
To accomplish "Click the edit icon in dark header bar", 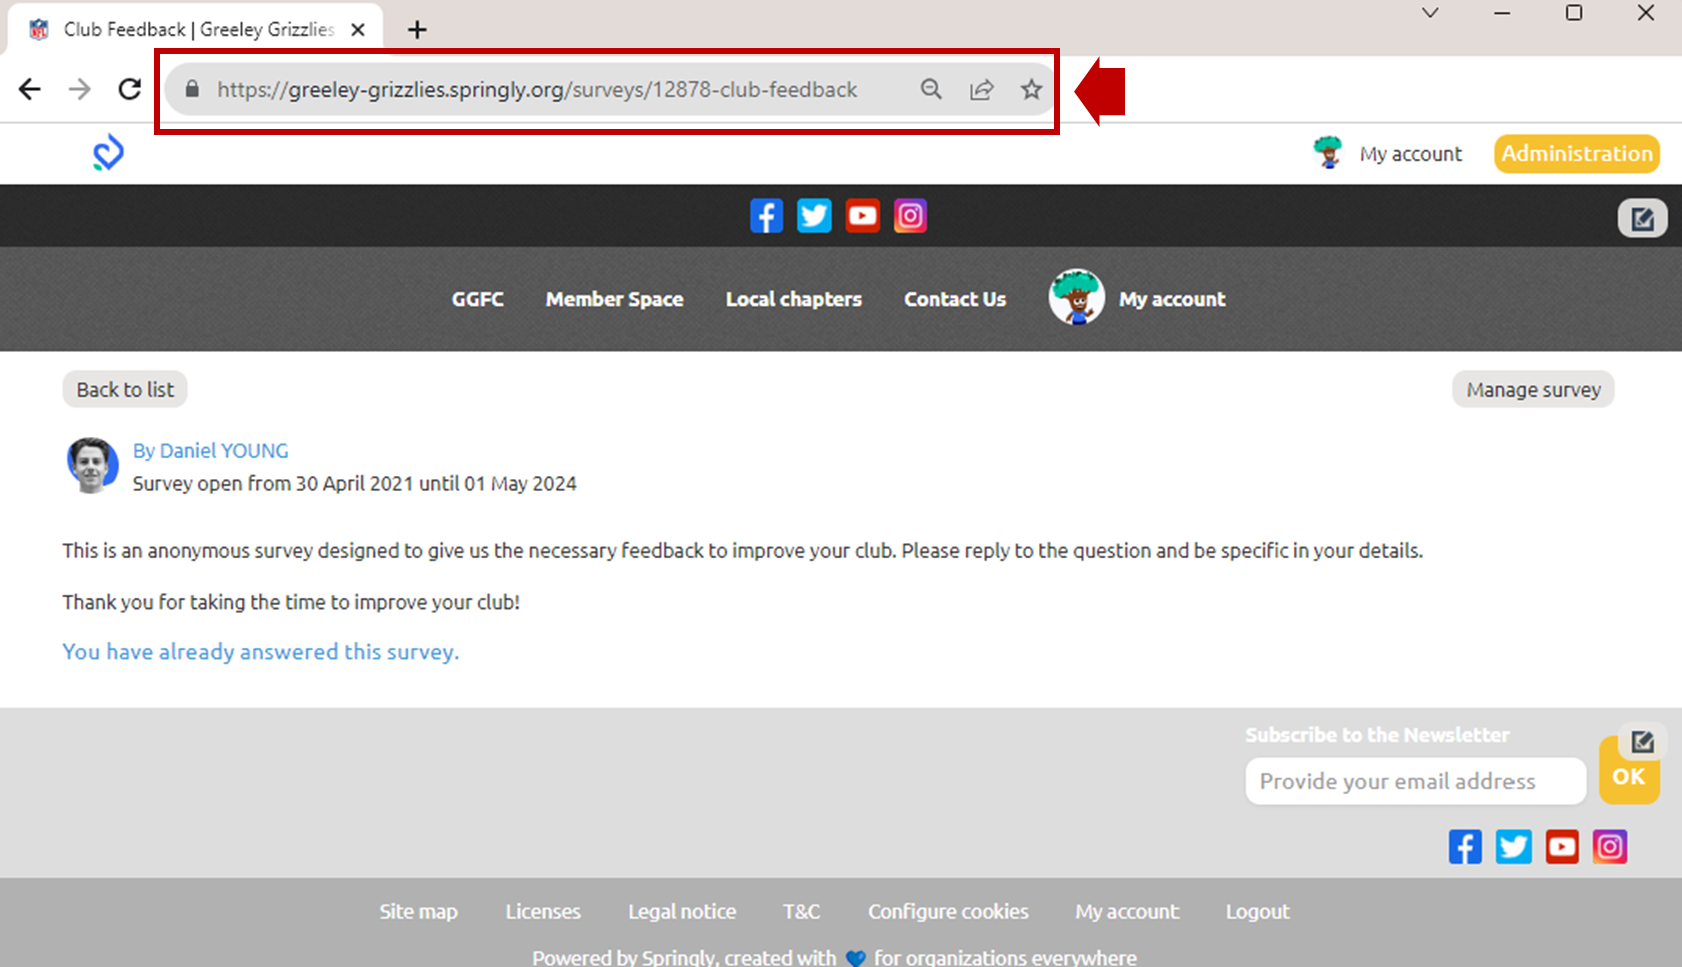I will click(1642, 218).
